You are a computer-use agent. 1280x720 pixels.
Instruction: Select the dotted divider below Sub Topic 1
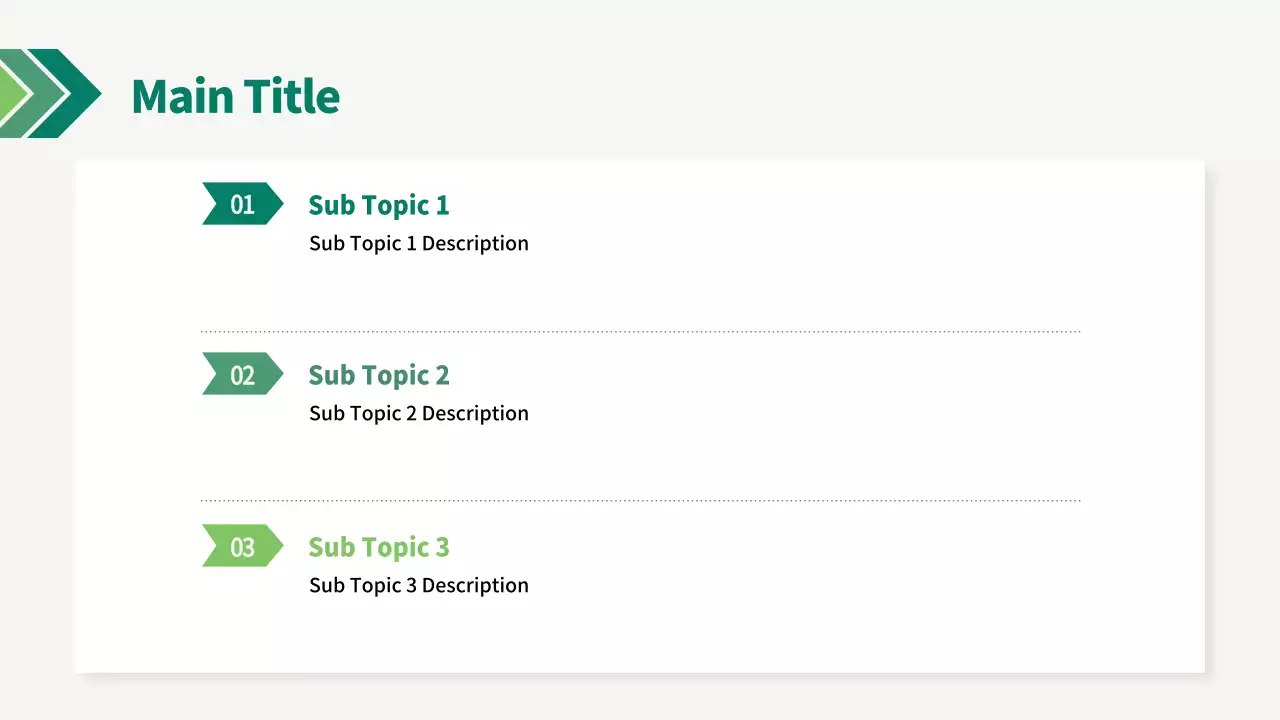[640, 331]
